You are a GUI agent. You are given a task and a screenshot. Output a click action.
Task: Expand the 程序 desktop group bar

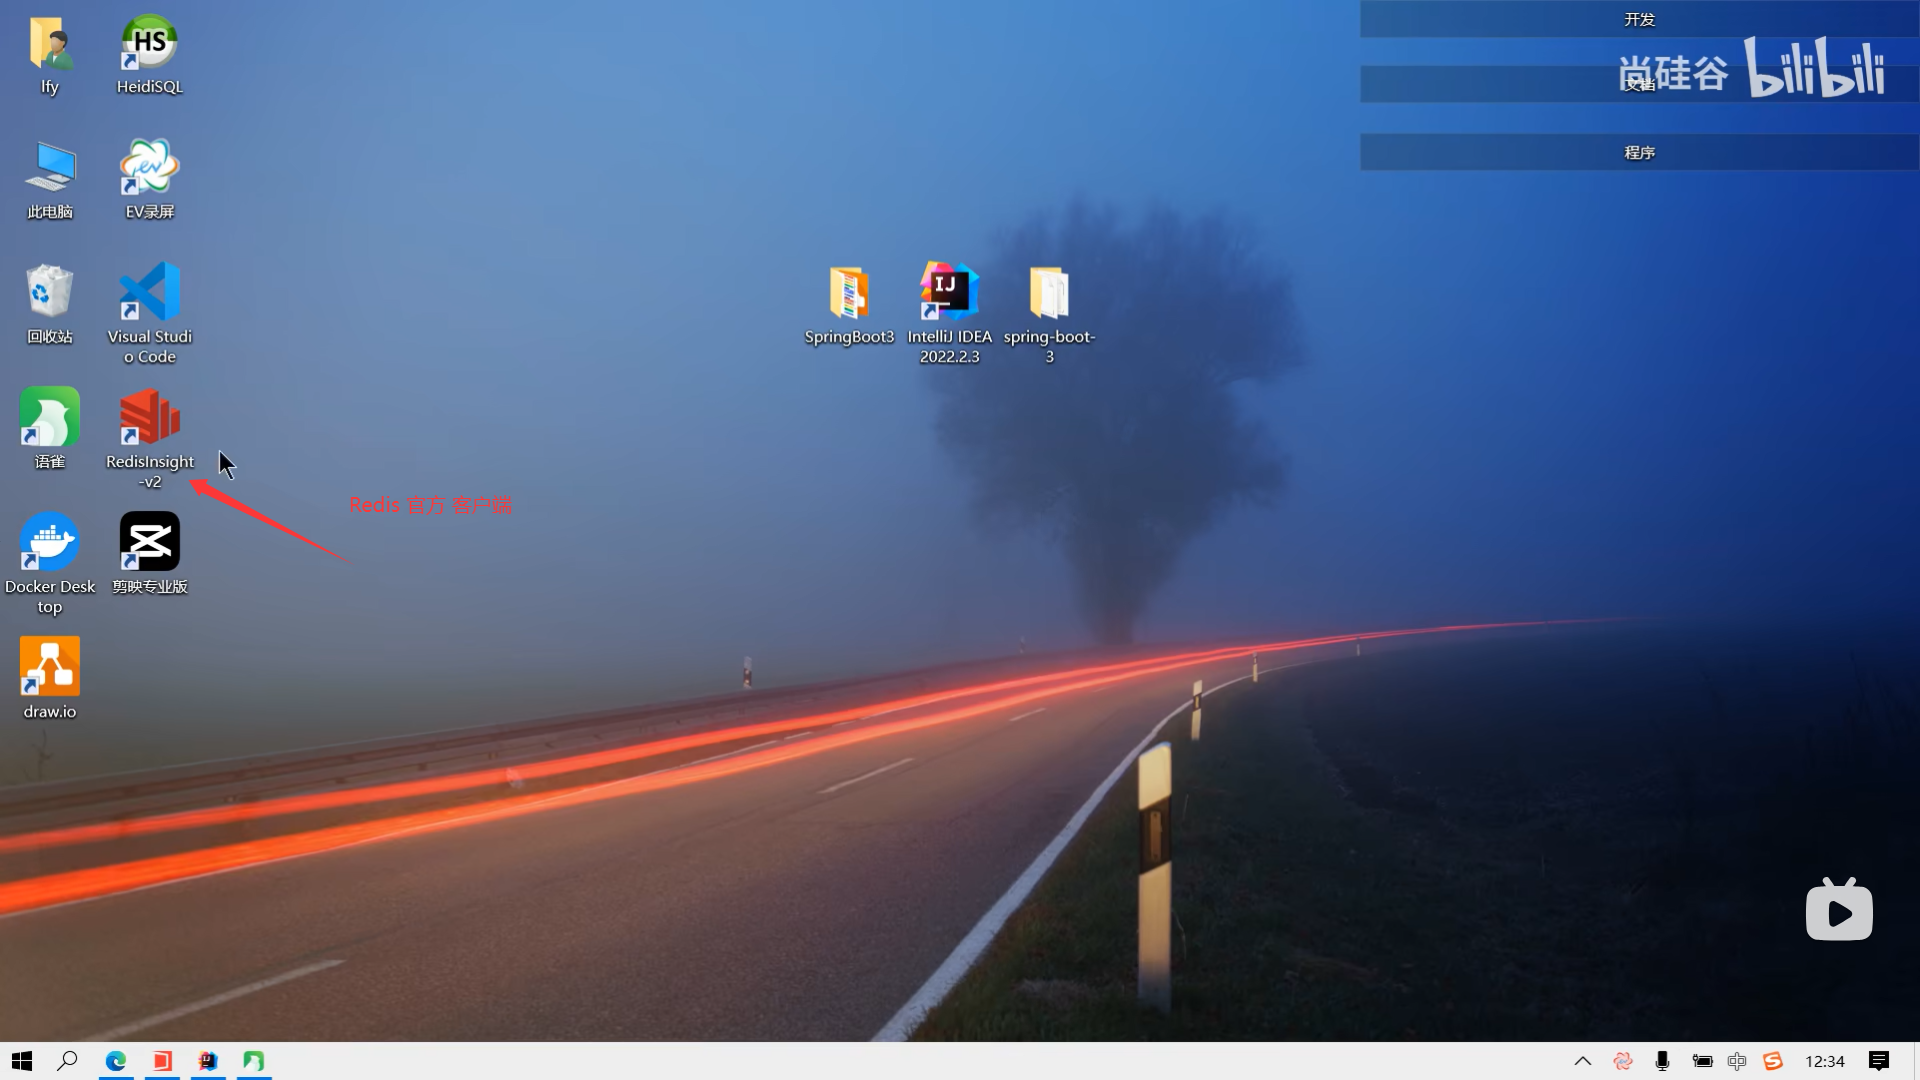point(1638,152)
